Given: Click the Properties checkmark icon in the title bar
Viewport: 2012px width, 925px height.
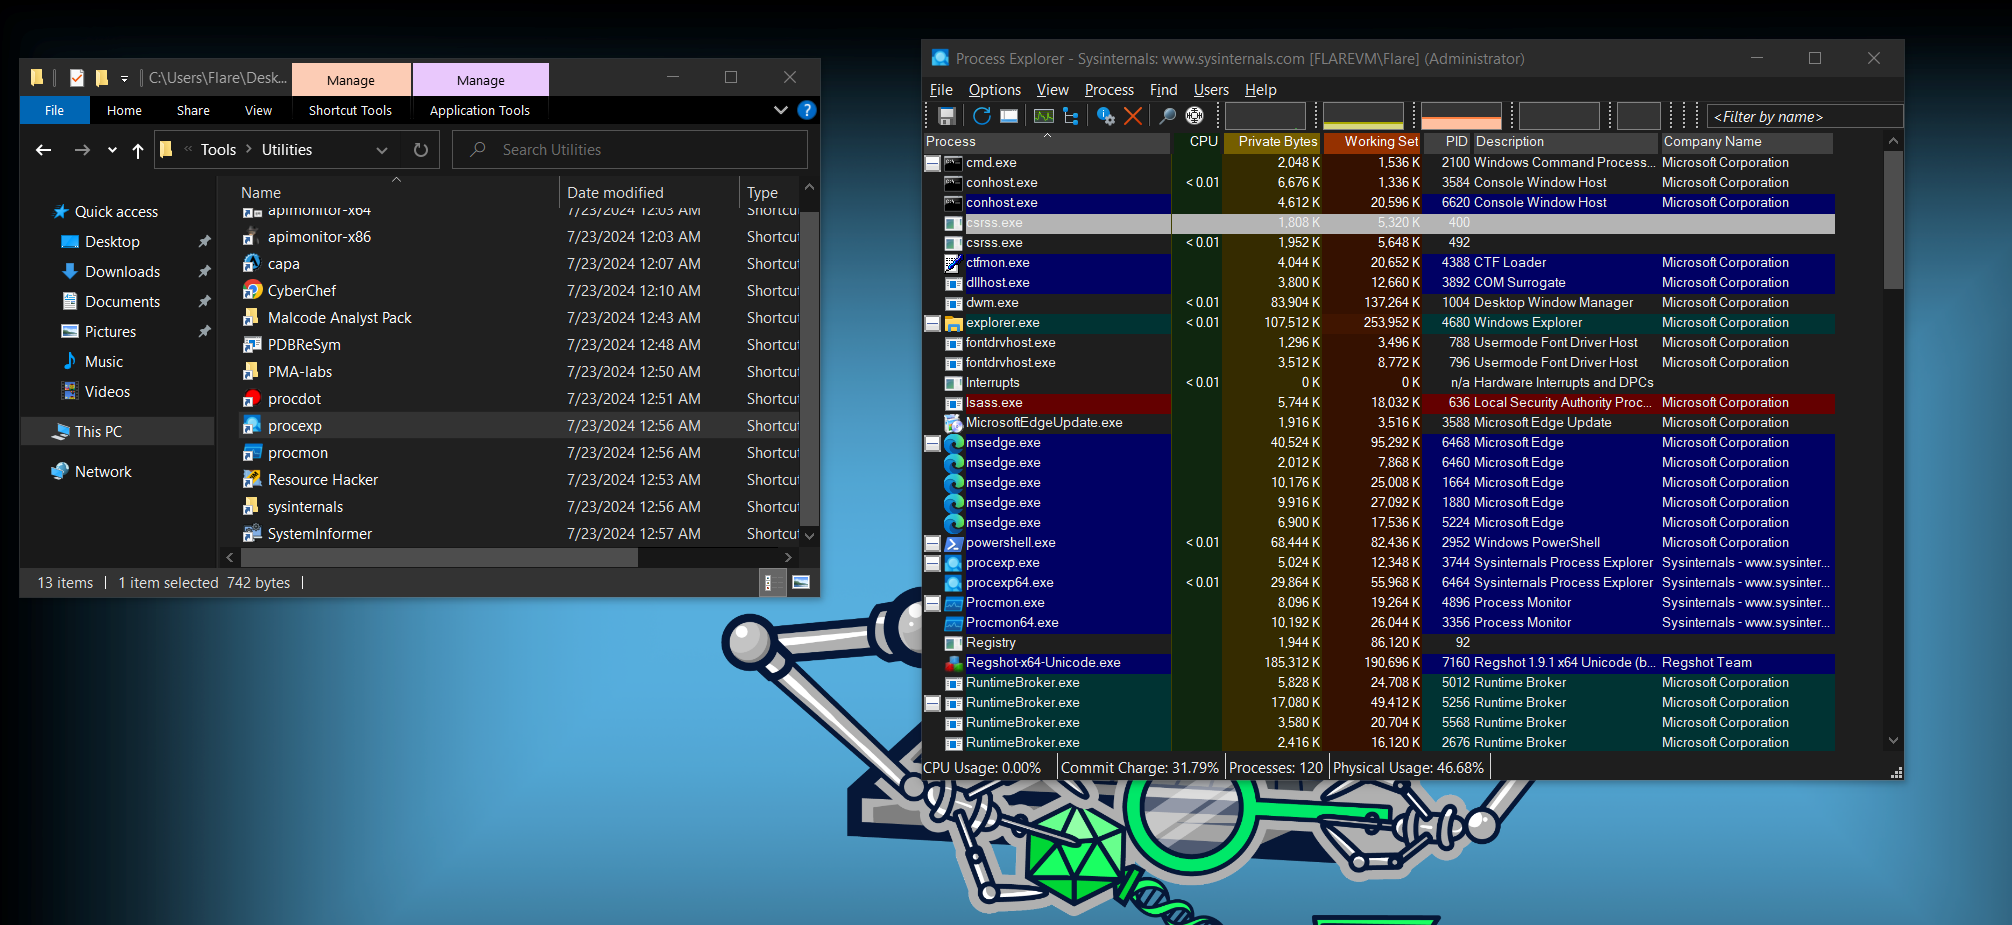Looking at the screenshot, I should (x=77, y=77).
